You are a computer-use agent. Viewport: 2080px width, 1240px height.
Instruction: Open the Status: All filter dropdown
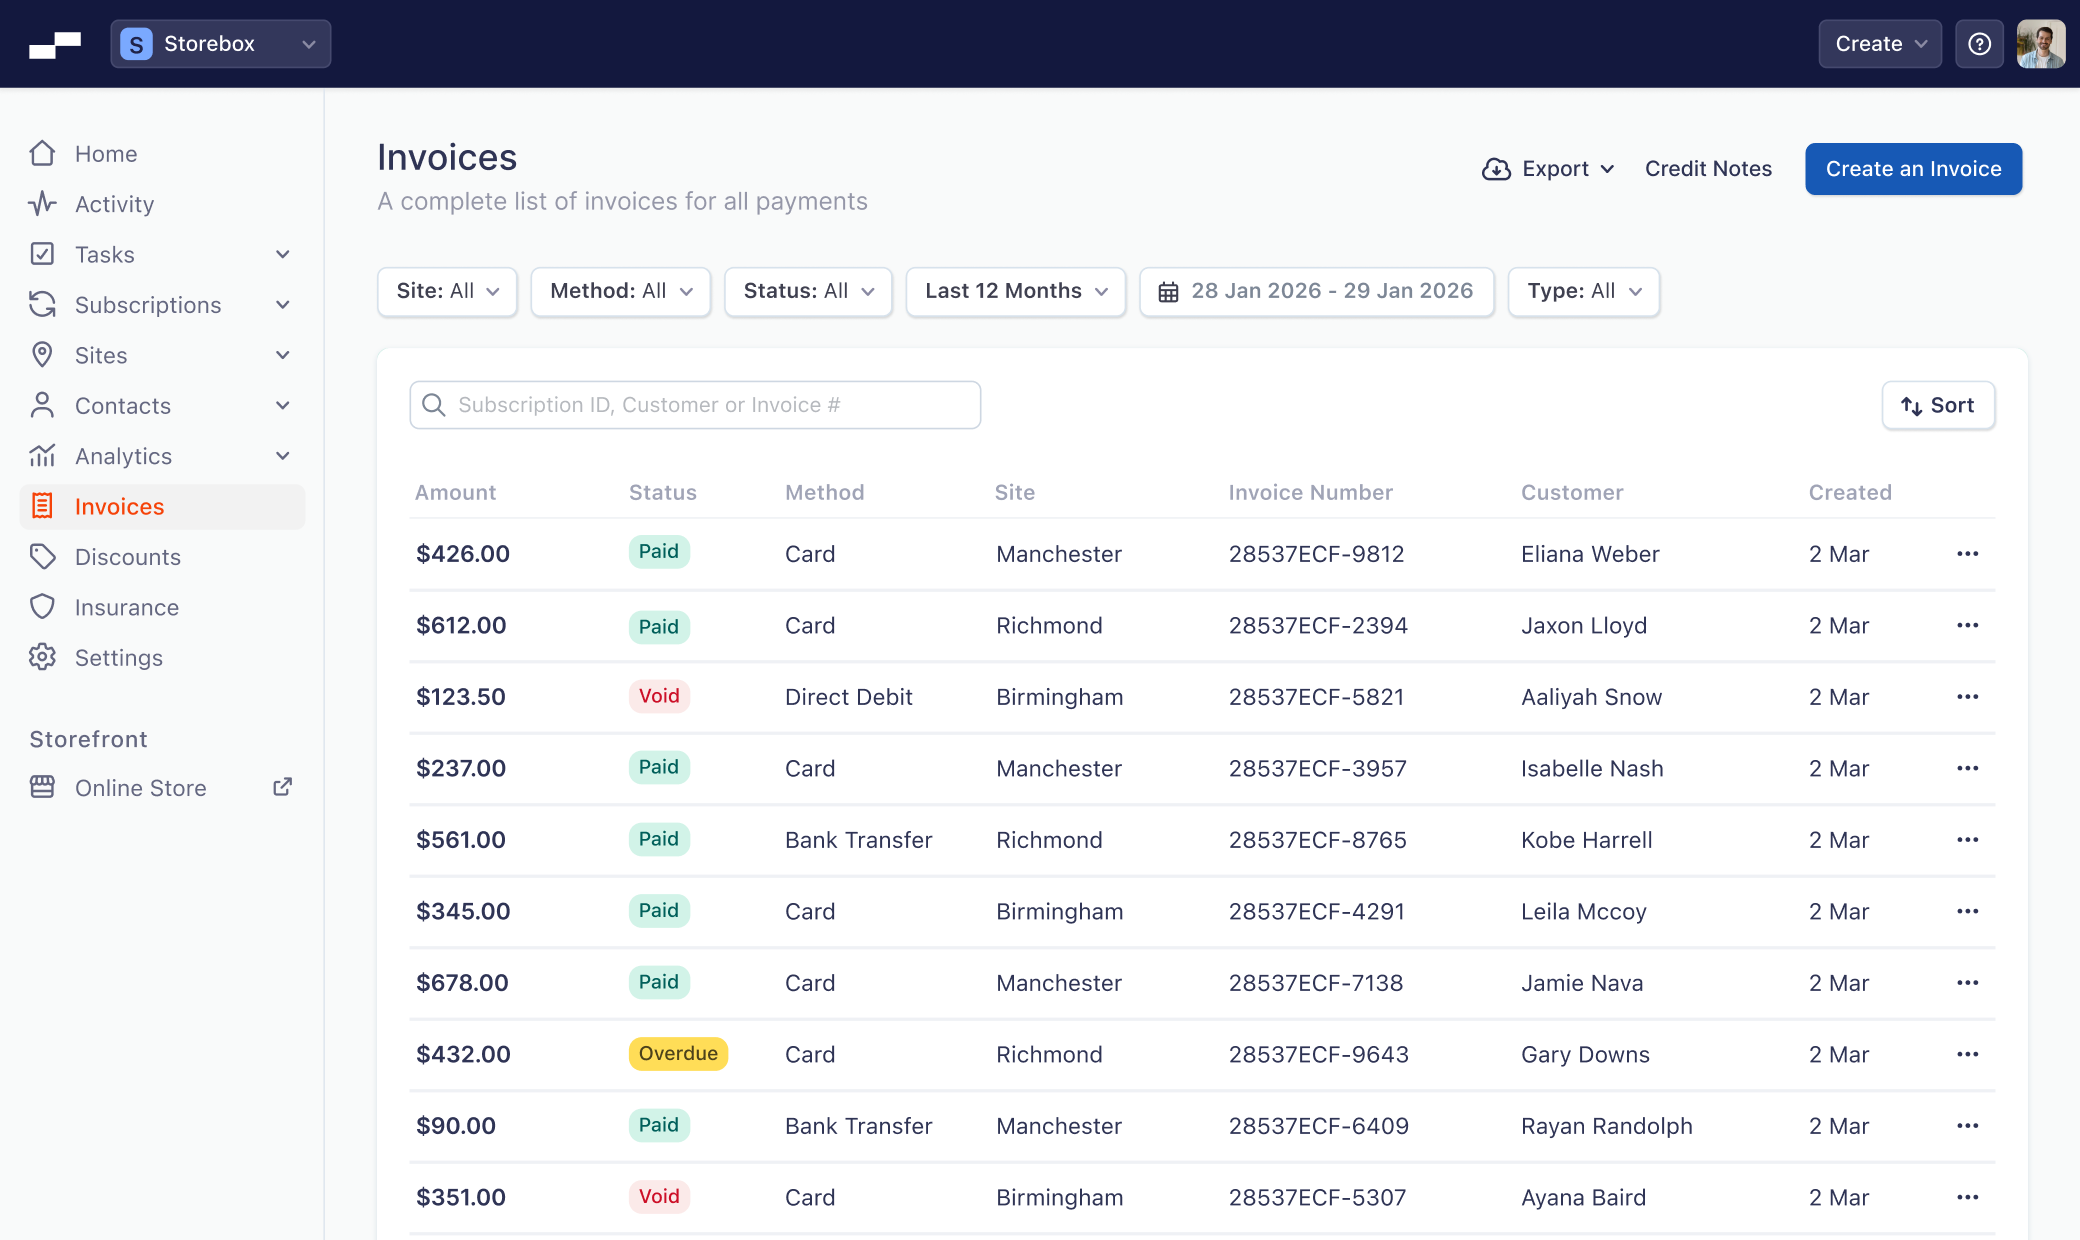tap(807, 291)
